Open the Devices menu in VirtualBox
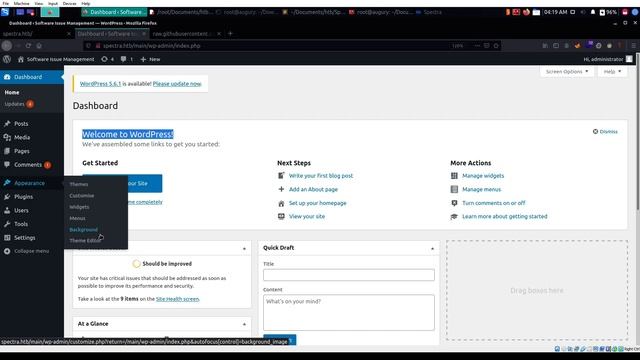This screenshot has height=360, width=640. [69, 3]
